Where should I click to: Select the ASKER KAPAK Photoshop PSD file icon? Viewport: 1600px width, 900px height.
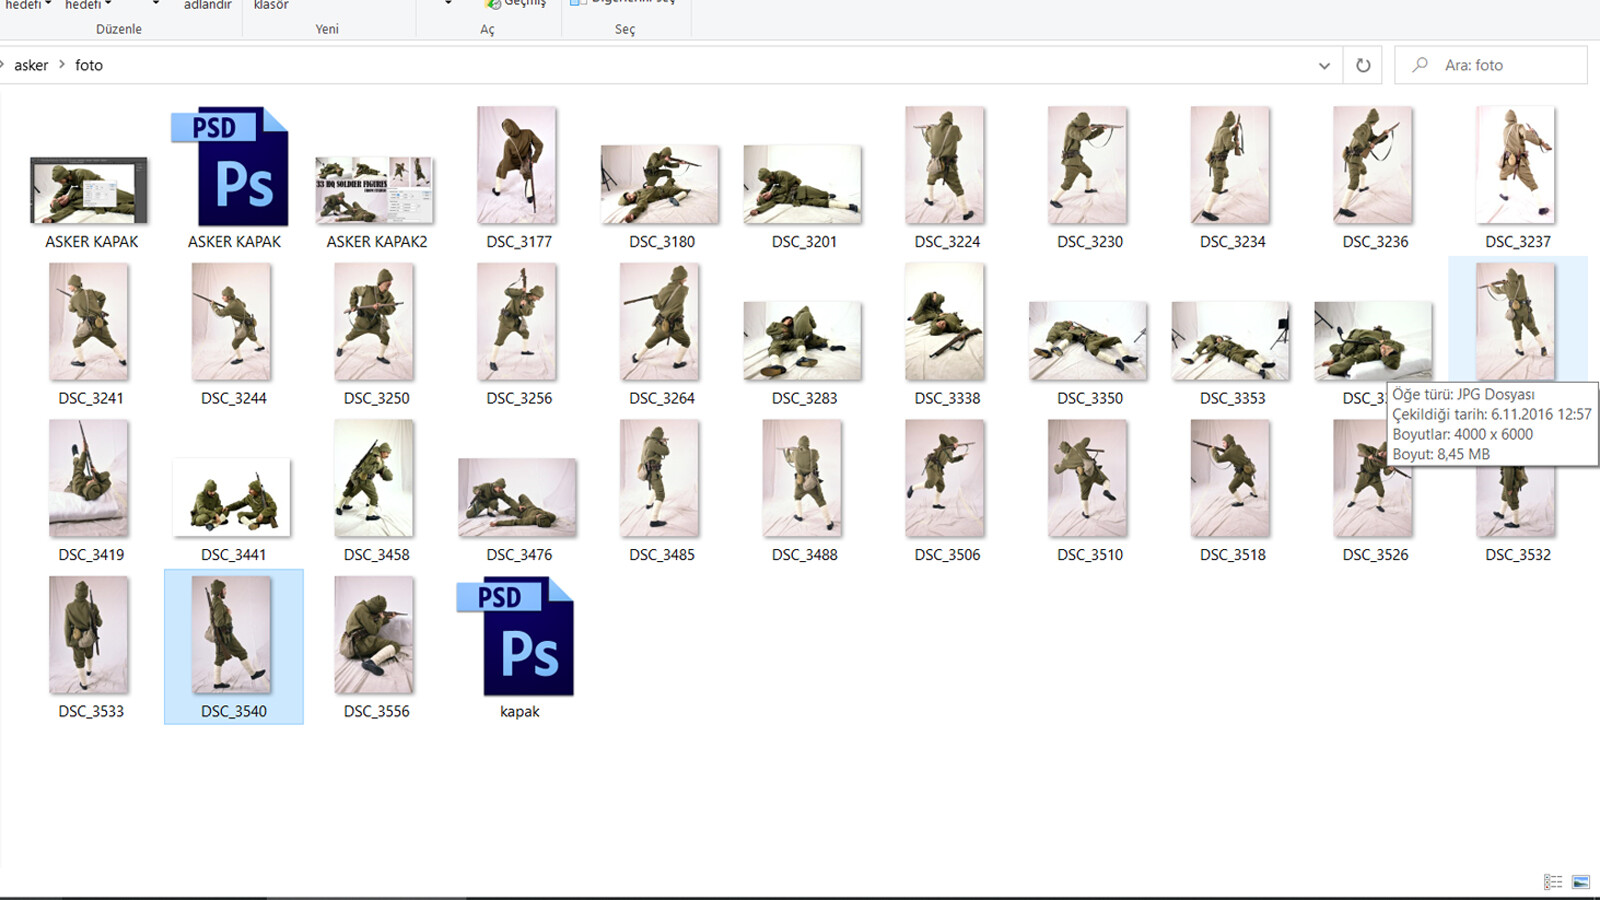point(230,166)
